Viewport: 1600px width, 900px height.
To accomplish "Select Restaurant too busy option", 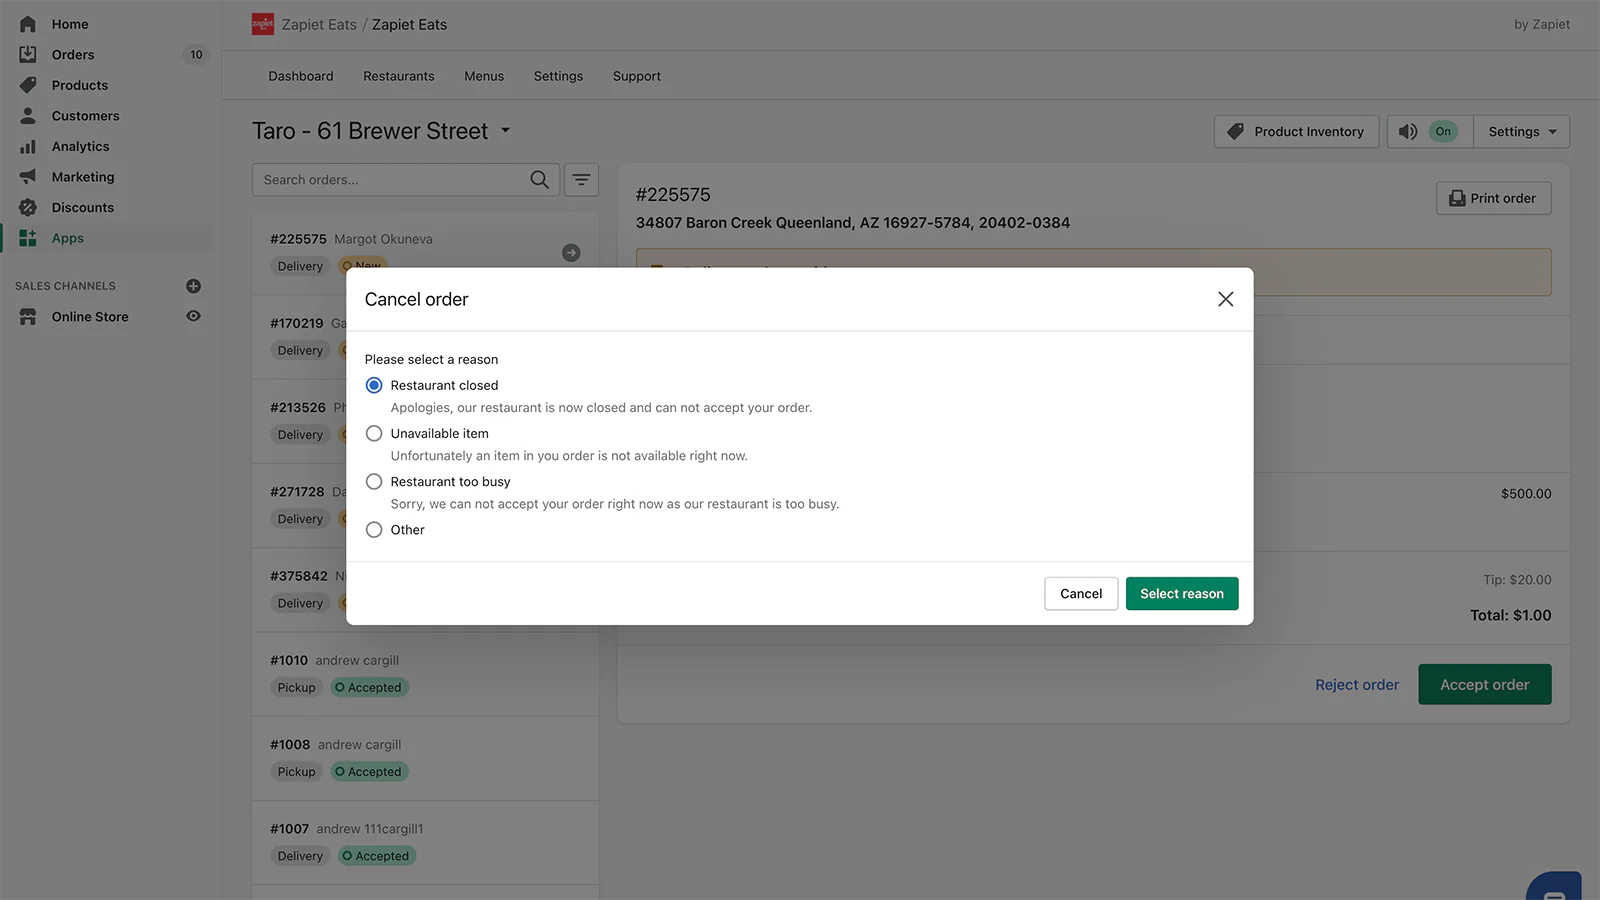I will click(374, 482).
